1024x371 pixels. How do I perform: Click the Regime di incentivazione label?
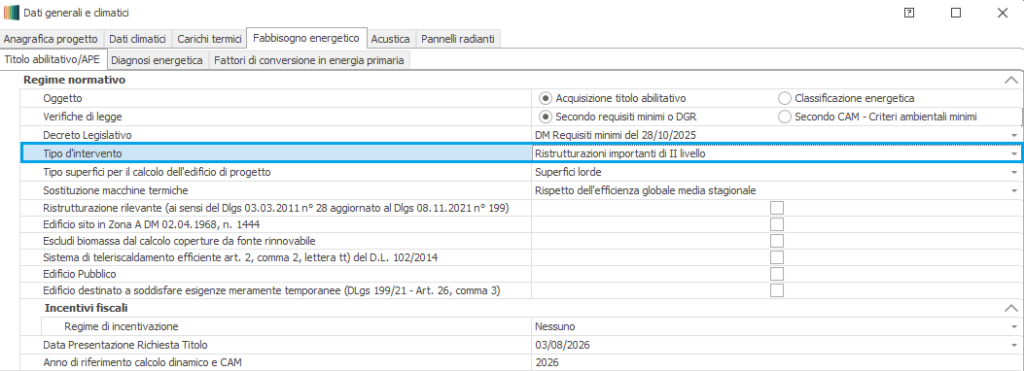tap(121, 327)
